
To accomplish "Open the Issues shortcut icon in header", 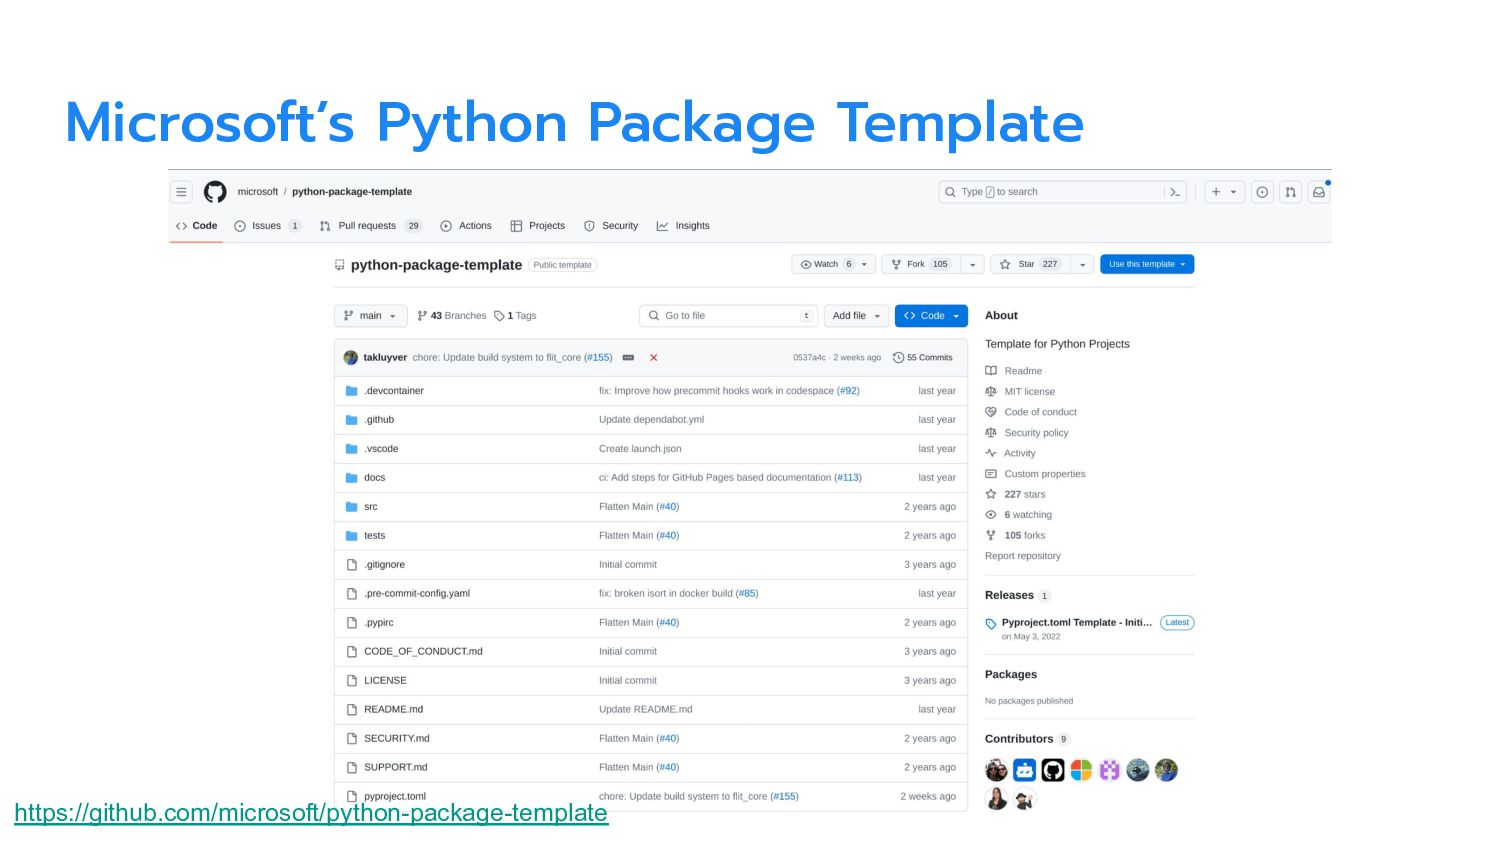I will coord(1263,192).
